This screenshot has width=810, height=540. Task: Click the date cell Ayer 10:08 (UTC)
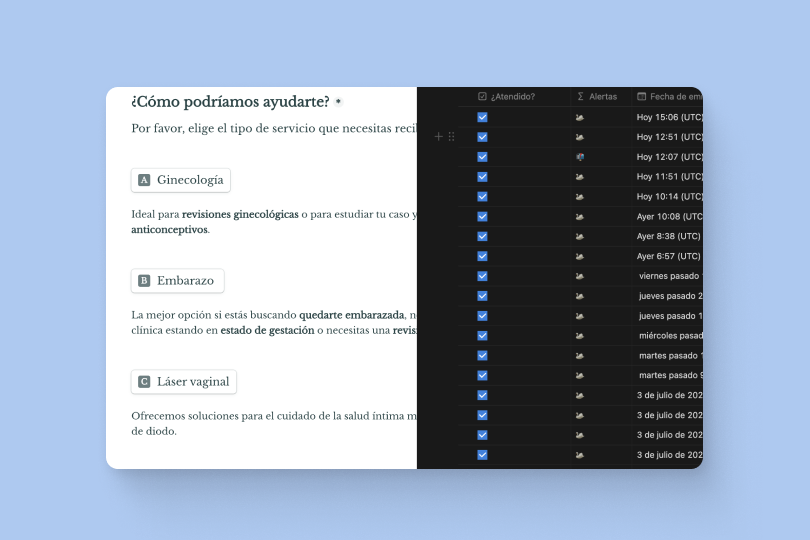click(669, 217)
